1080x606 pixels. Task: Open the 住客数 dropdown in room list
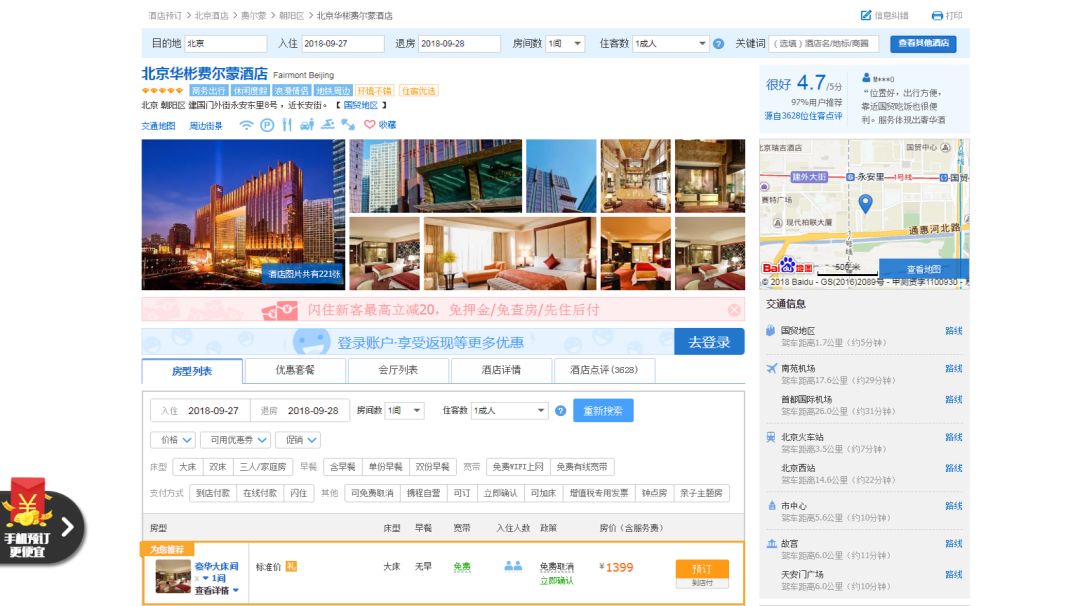click(509, 410)
